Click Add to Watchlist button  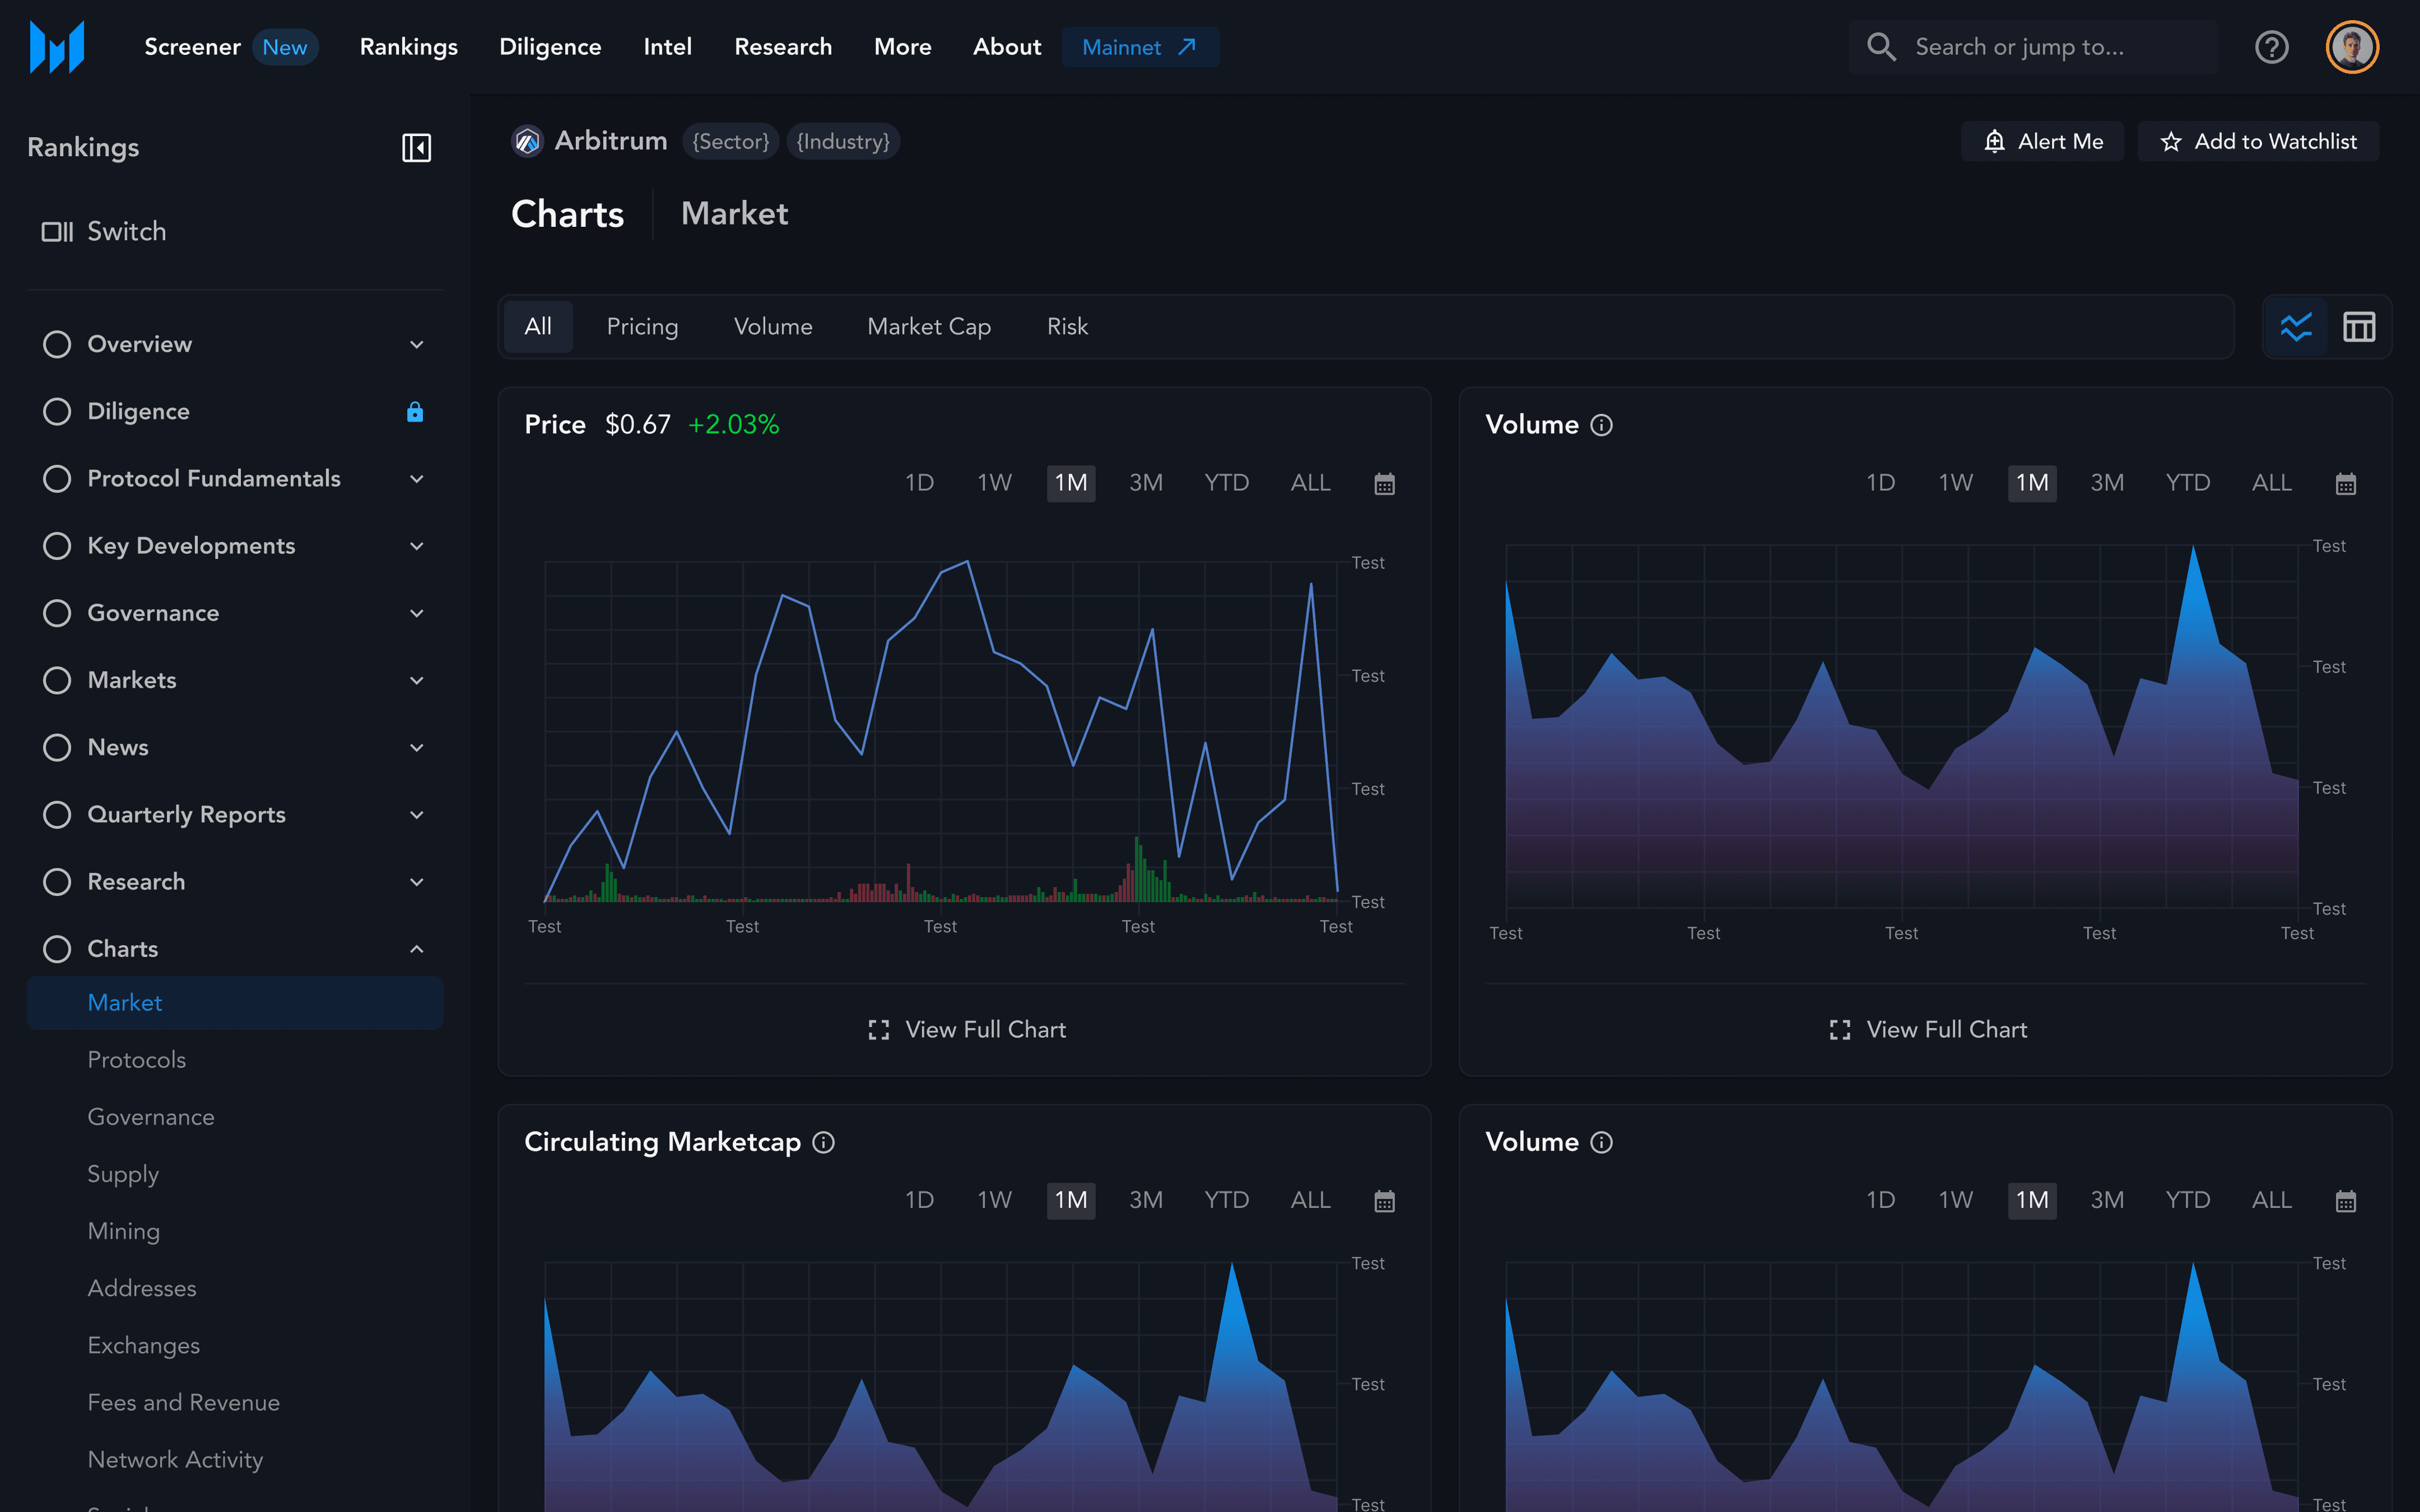point(2258,142)
